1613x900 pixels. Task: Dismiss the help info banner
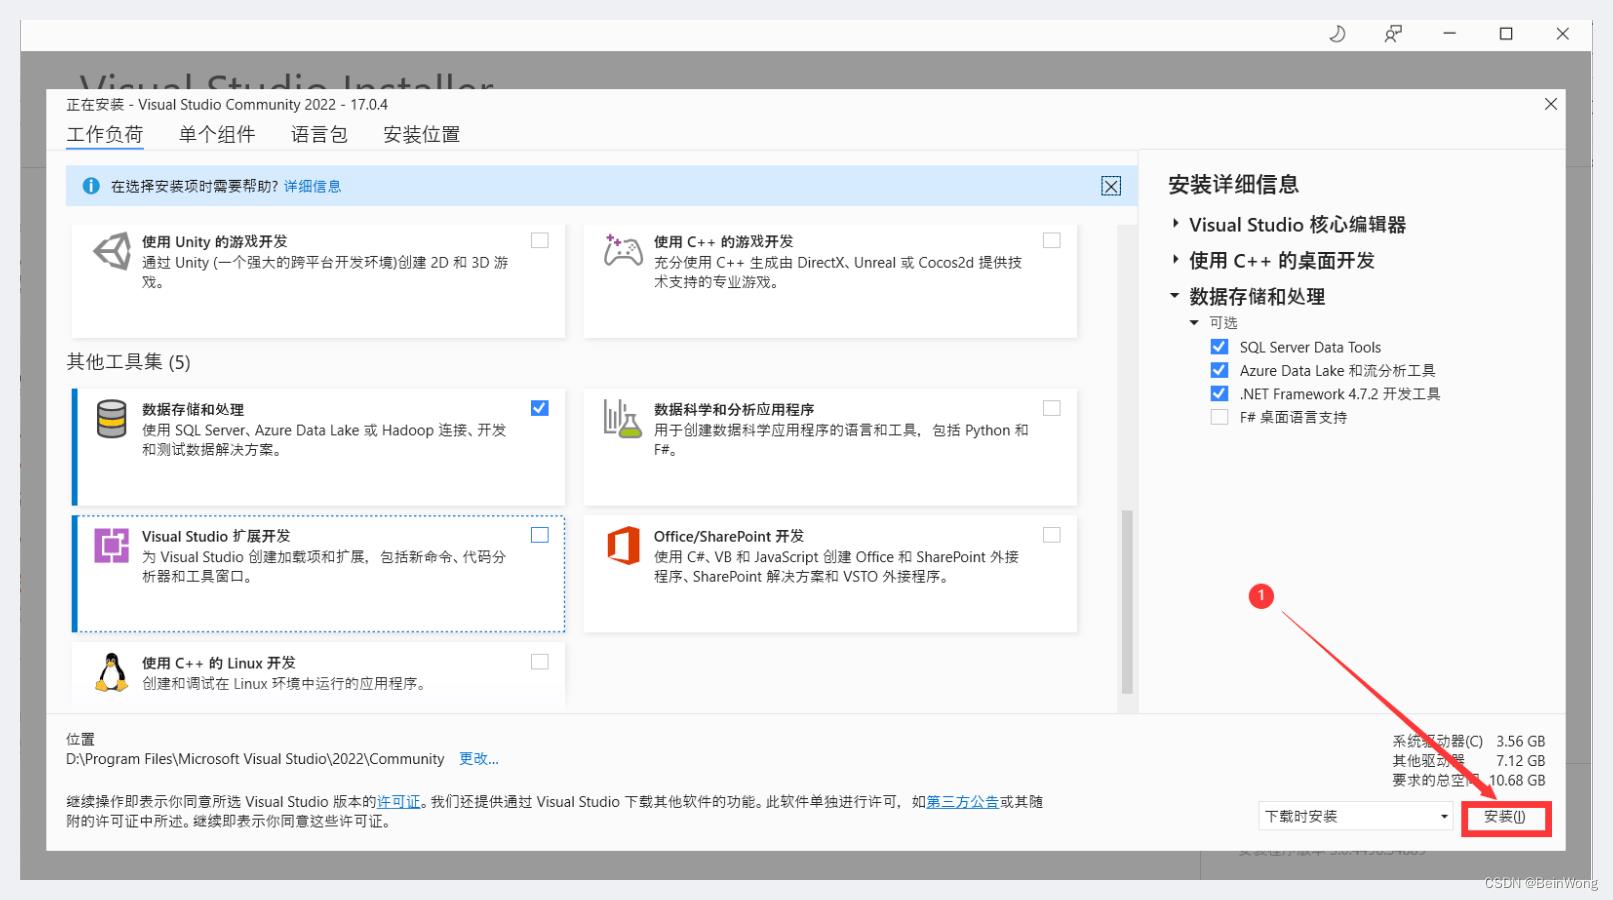pos(1110,186)
